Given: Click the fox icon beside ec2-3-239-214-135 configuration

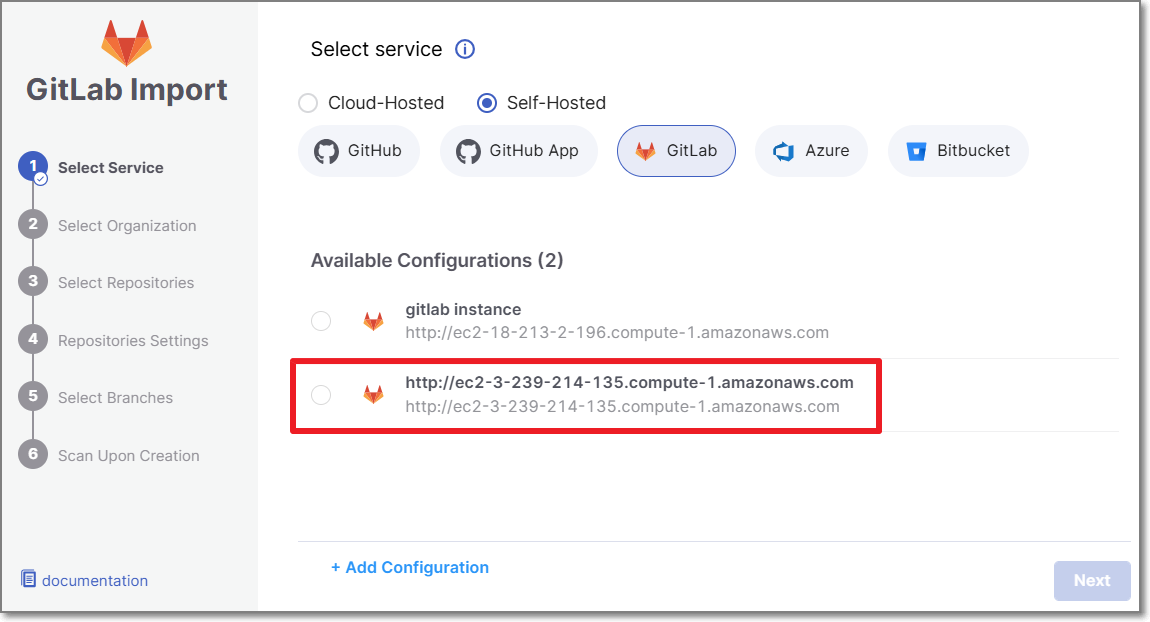Looking at the screenshot, I should (x=373, y=394).
